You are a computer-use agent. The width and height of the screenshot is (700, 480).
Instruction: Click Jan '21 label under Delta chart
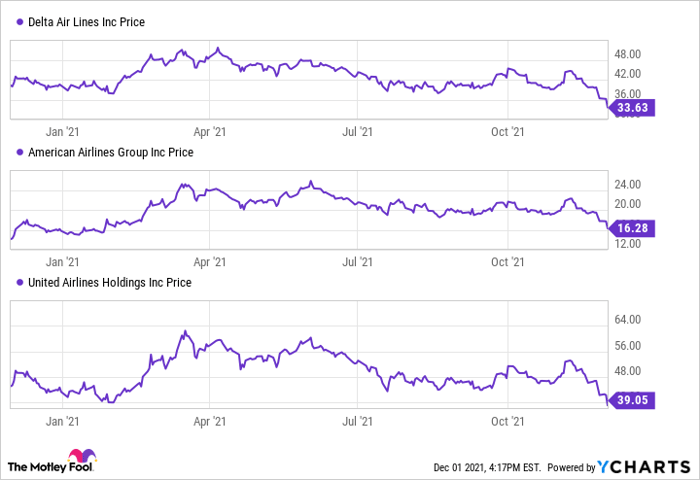(x=64, y=129)
